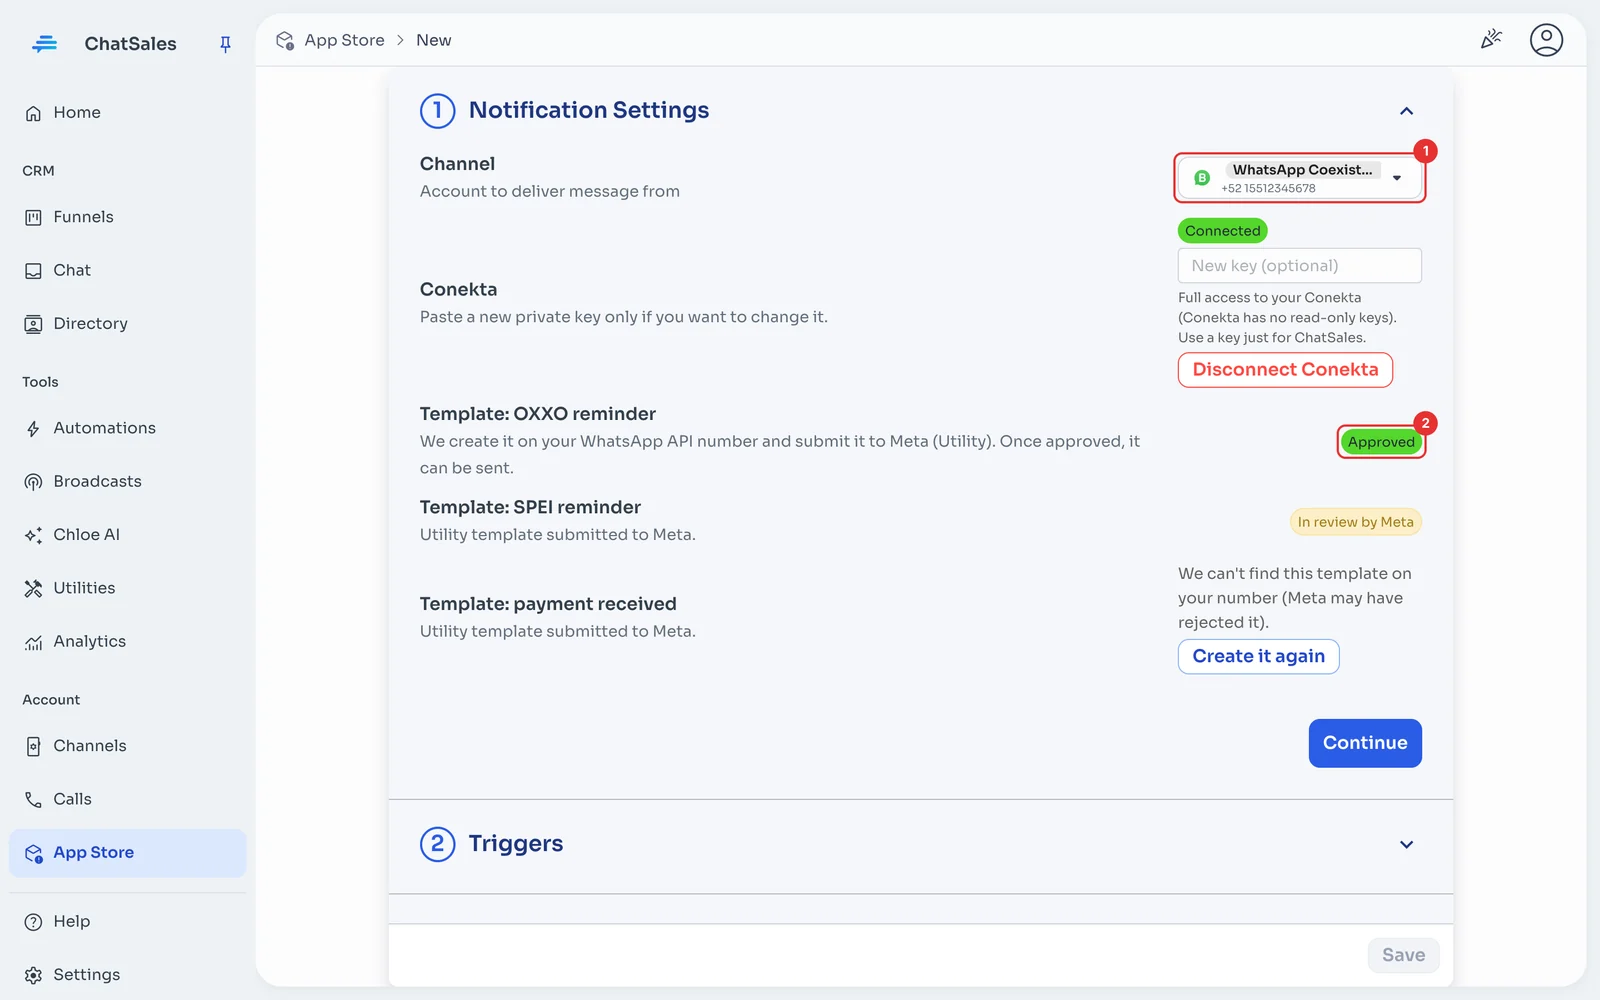Click the Chloe AI sparkle icon
Screen dimensions: 1600x1000
(x=33, y=535)
